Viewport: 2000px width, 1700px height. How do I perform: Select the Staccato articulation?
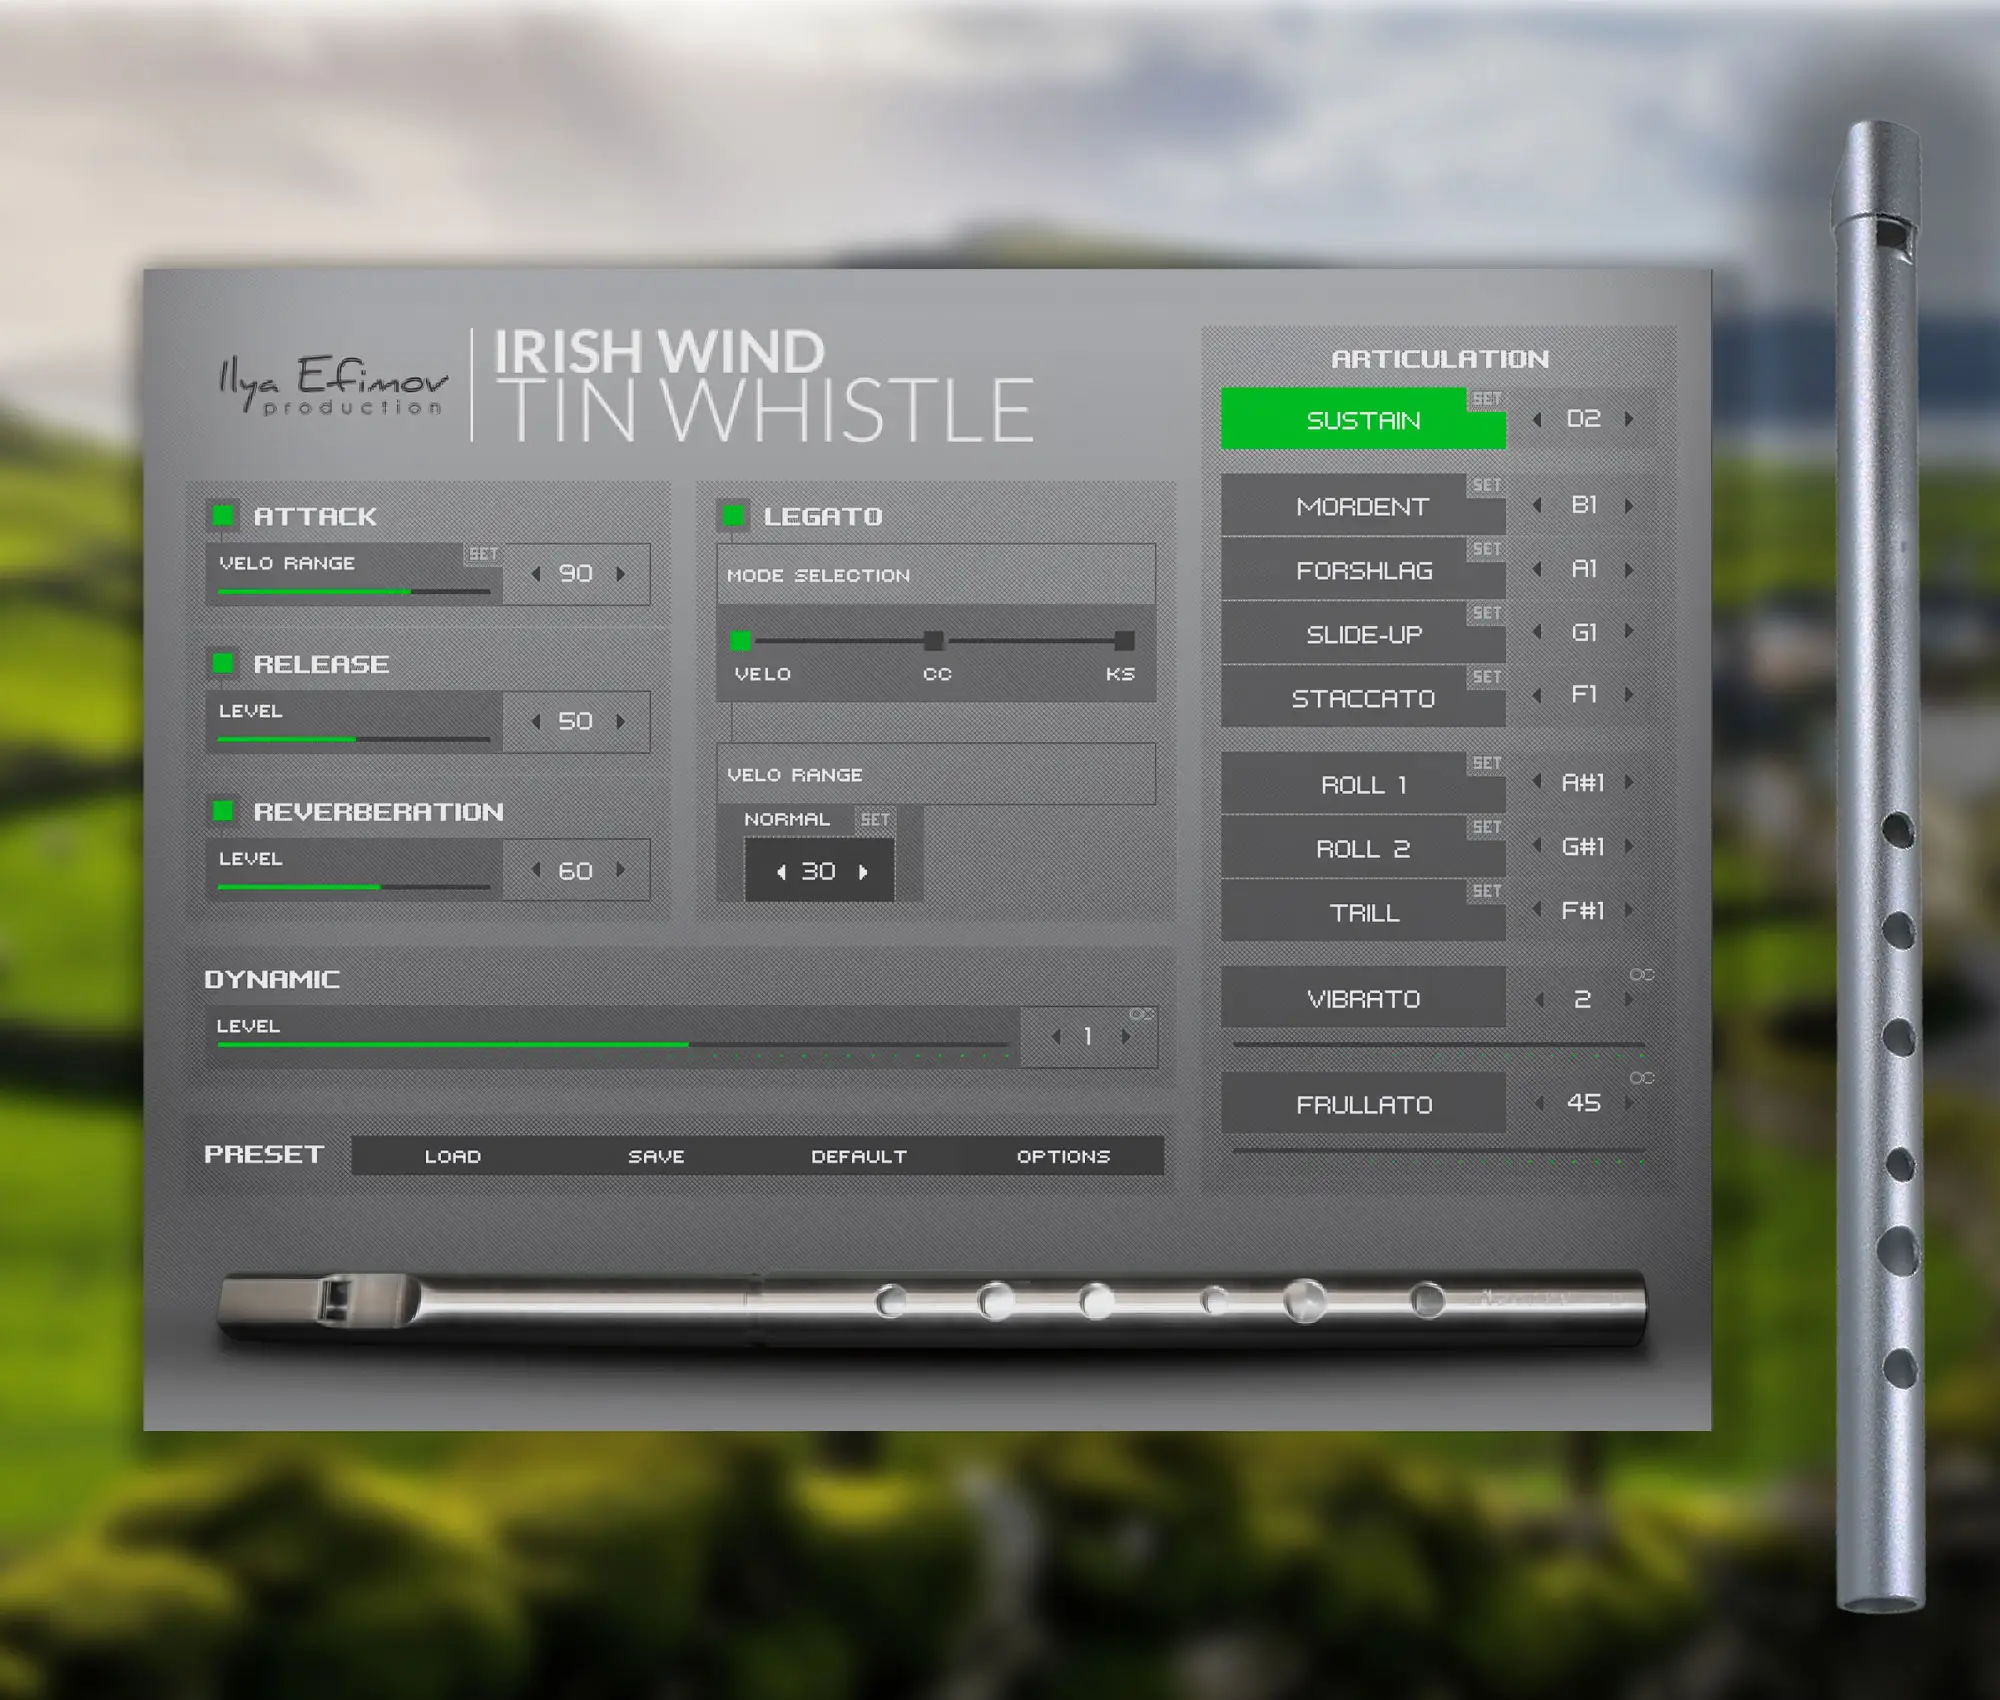coord(1362,698)
